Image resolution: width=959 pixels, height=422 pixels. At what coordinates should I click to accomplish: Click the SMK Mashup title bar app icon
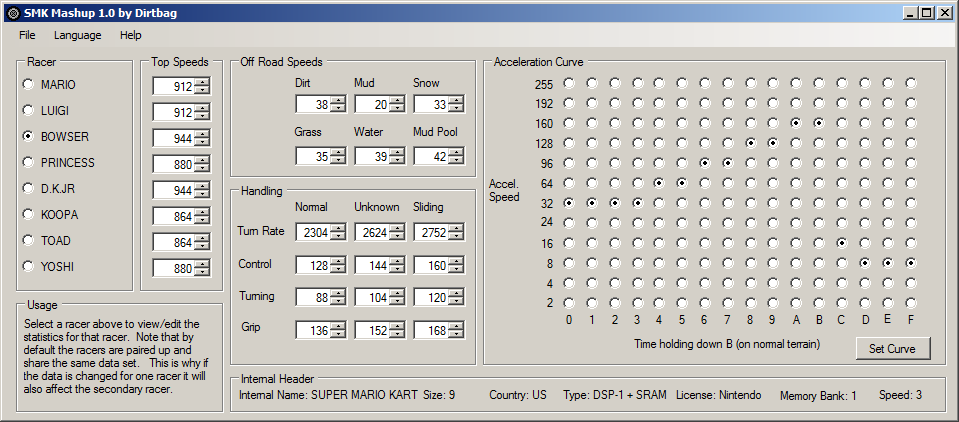click(13, 12)
